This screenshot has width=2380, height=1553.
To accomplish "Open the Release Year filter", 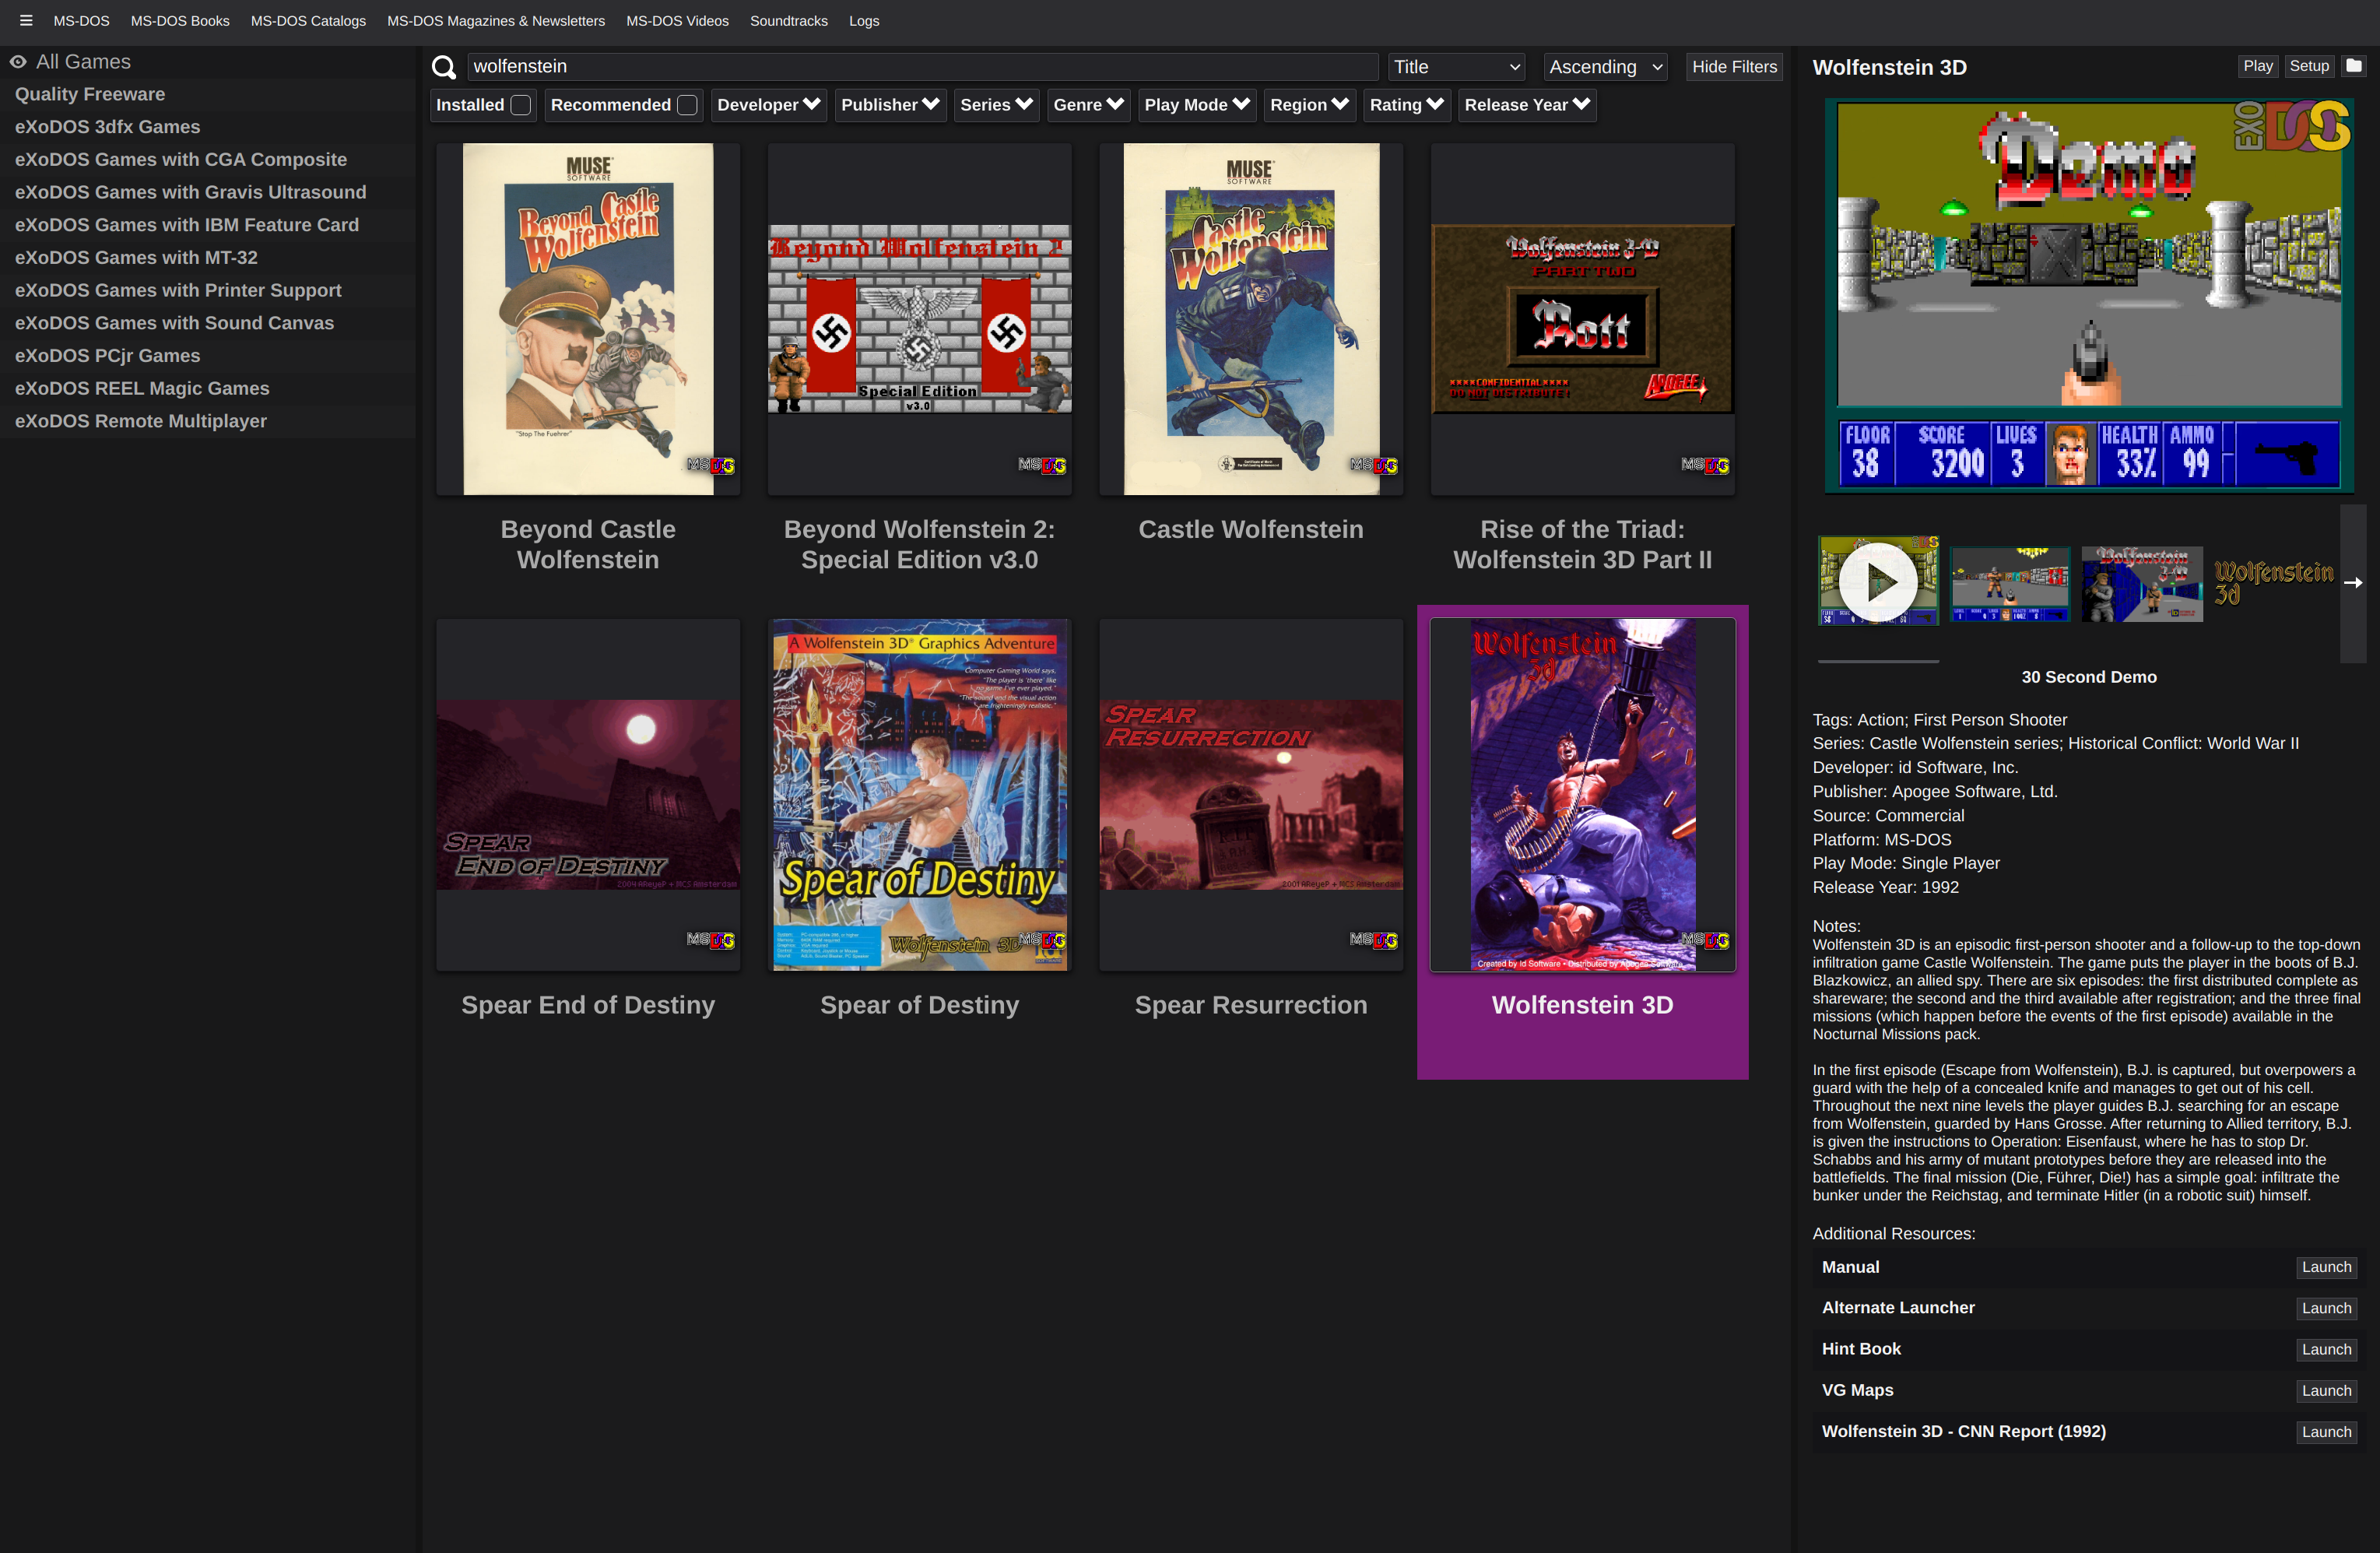I will point(1526,105).
